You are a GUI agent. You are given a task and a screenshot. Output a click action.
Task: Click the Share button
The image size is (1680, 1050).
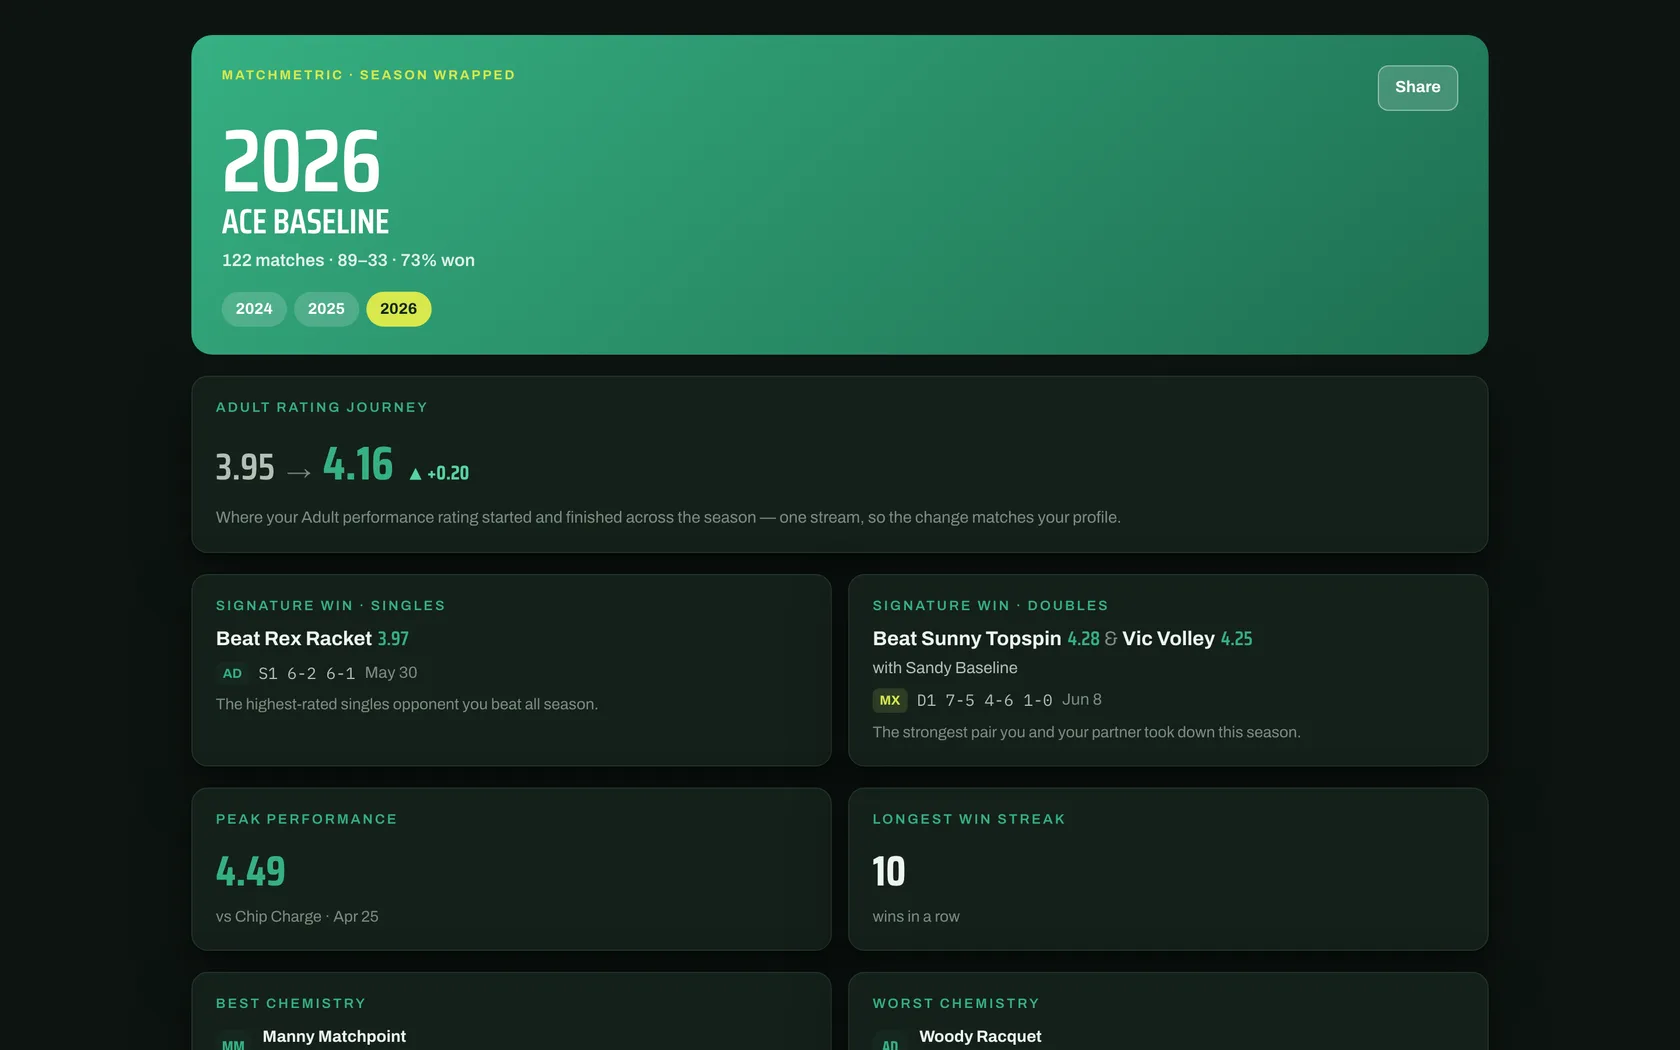pyautogui.click(x=1417, y=88)
